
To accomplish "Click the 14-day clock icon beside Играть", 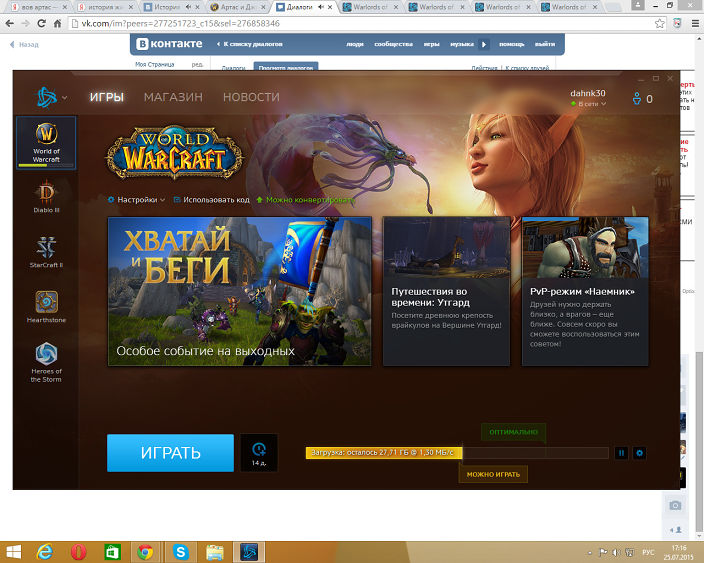I will (259, 452).
